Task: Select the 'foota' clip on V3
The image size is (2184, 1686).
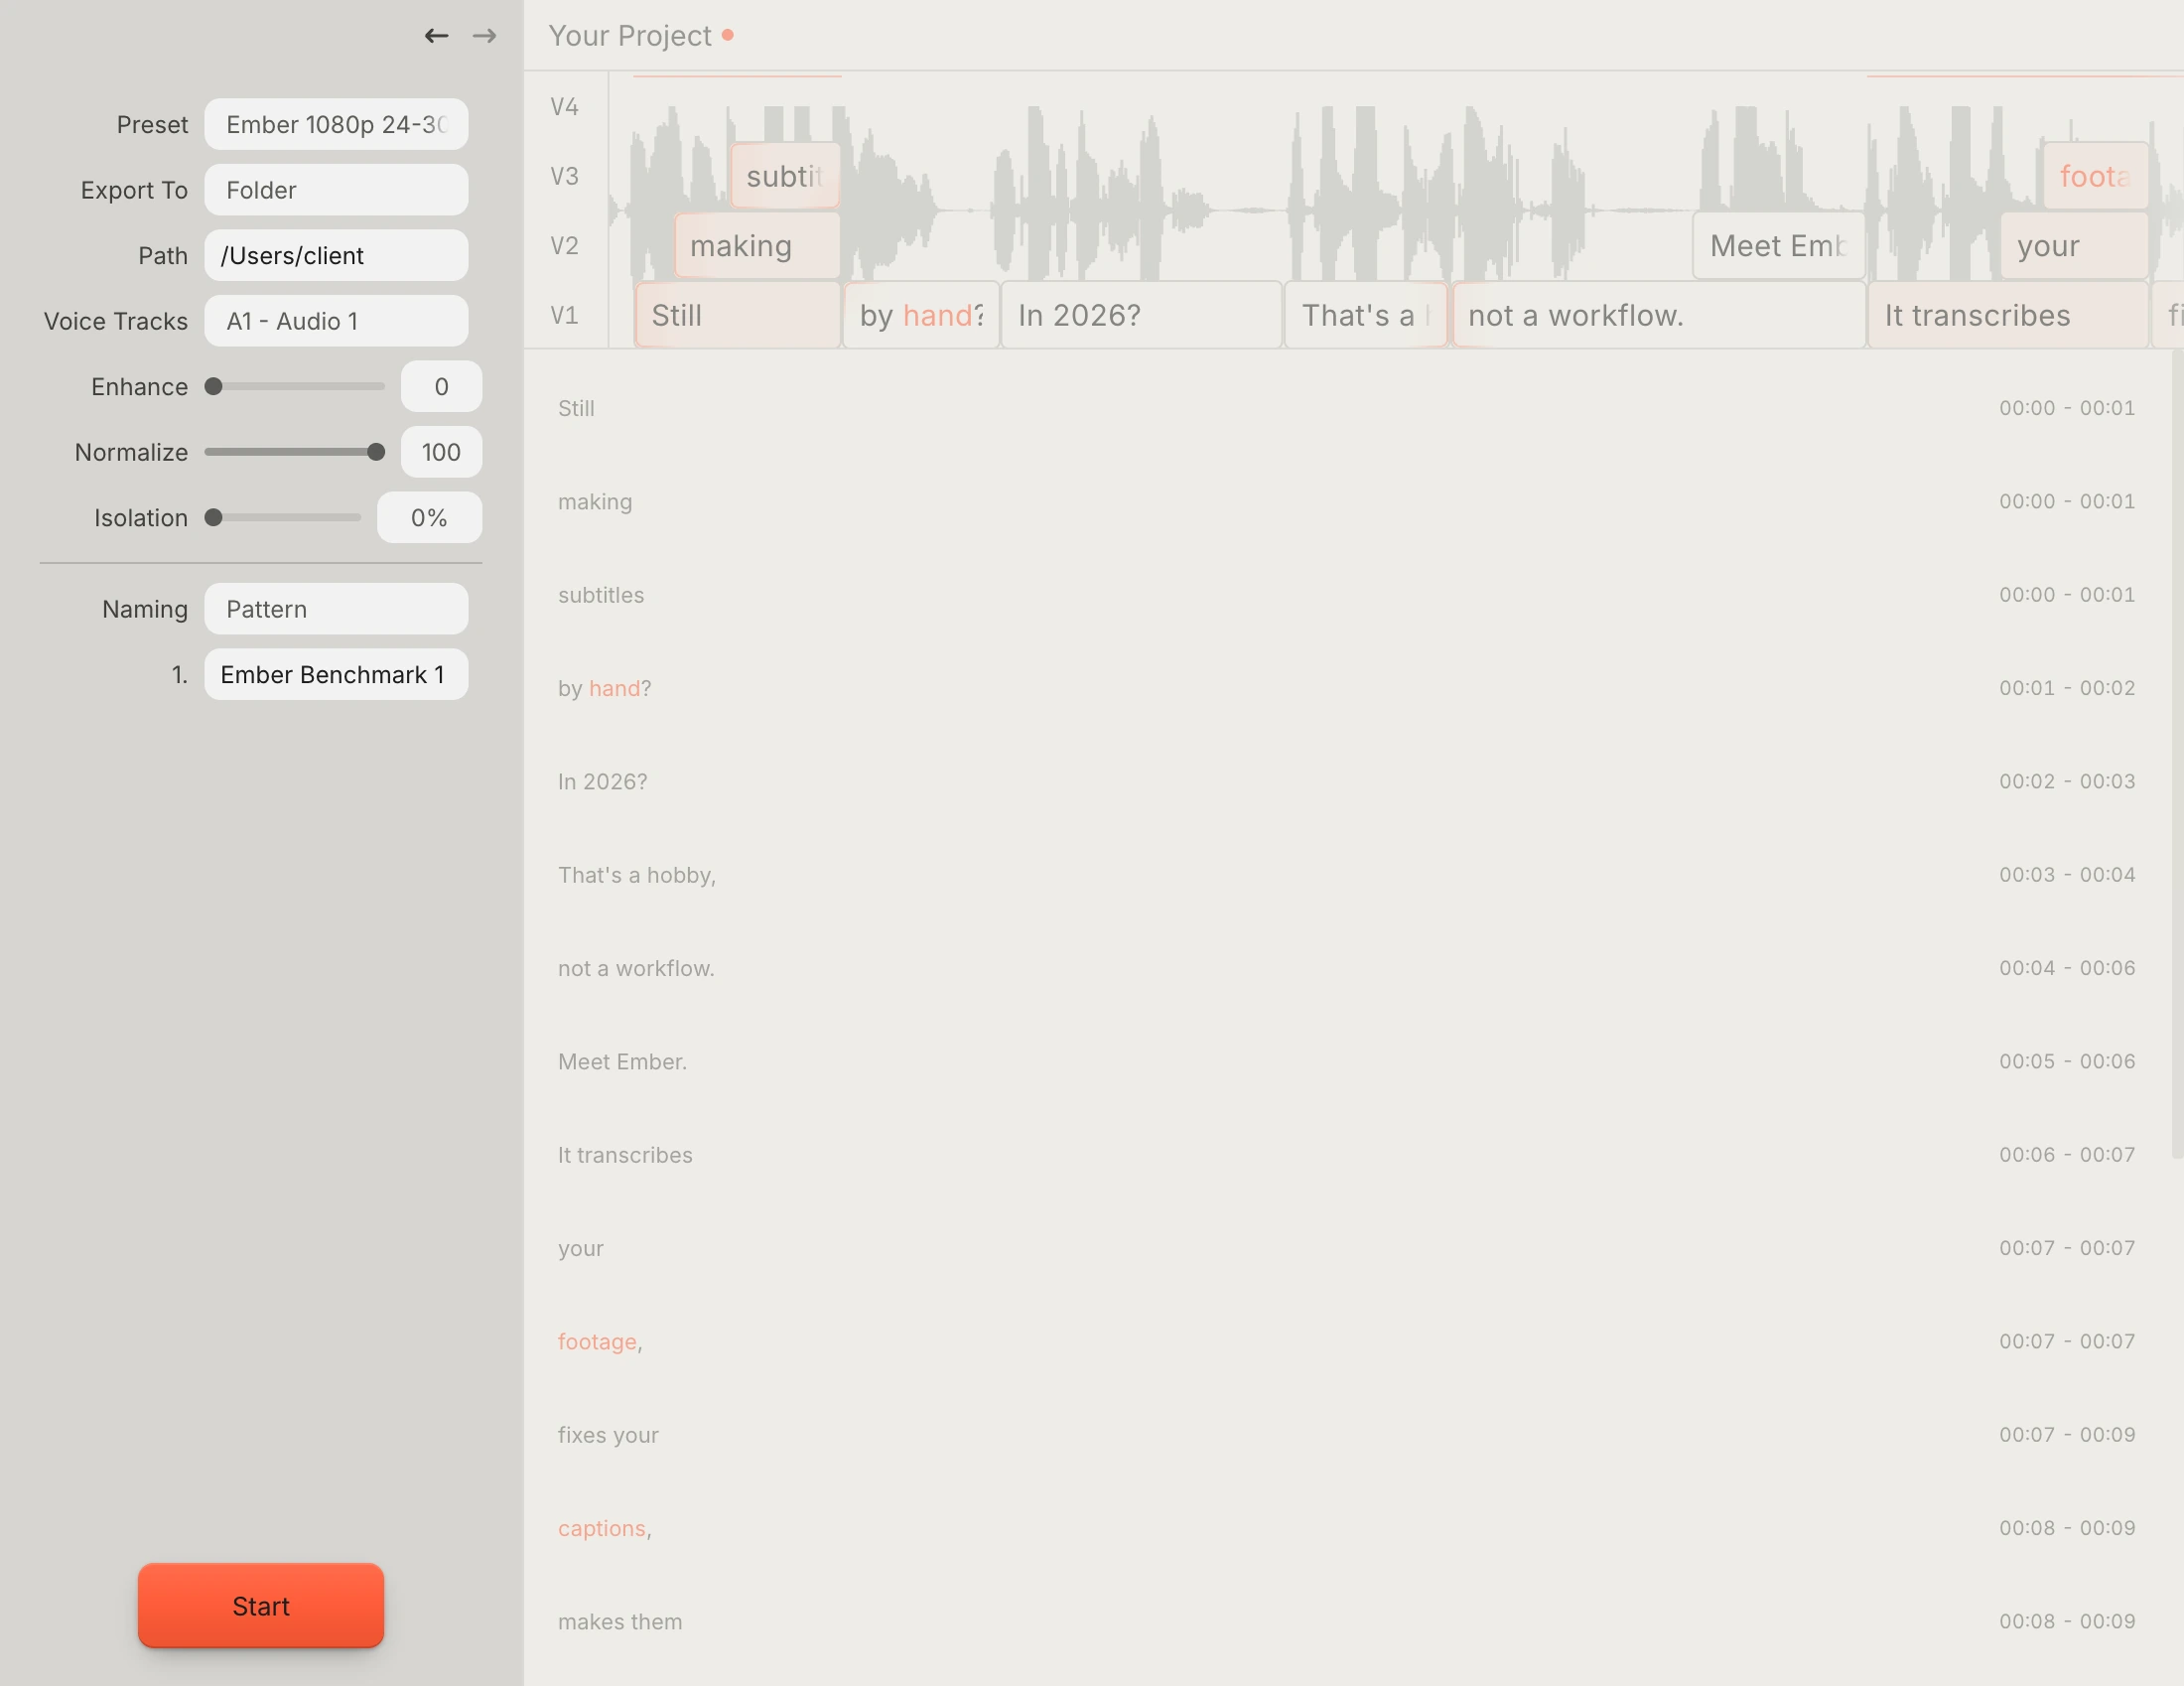Action: tap(2096, 176)
